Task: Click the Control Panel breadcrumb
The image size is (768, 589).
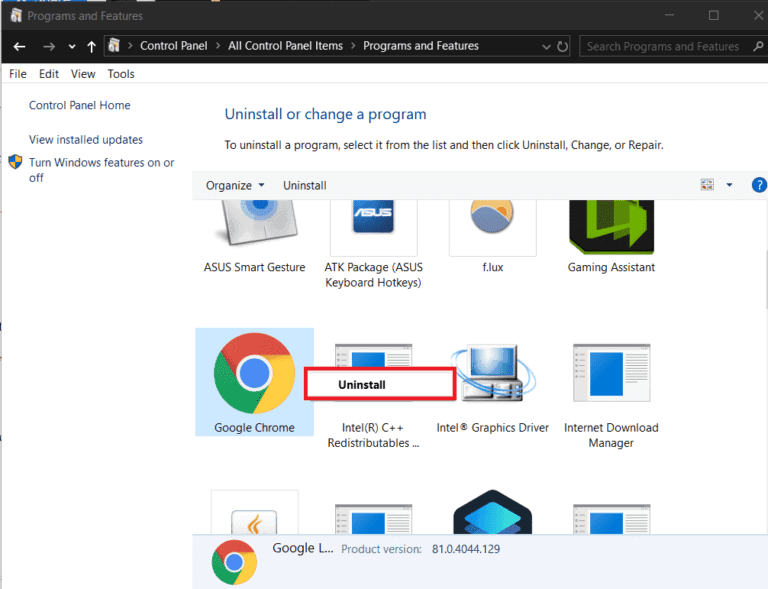Action: [x=173, y=46]
